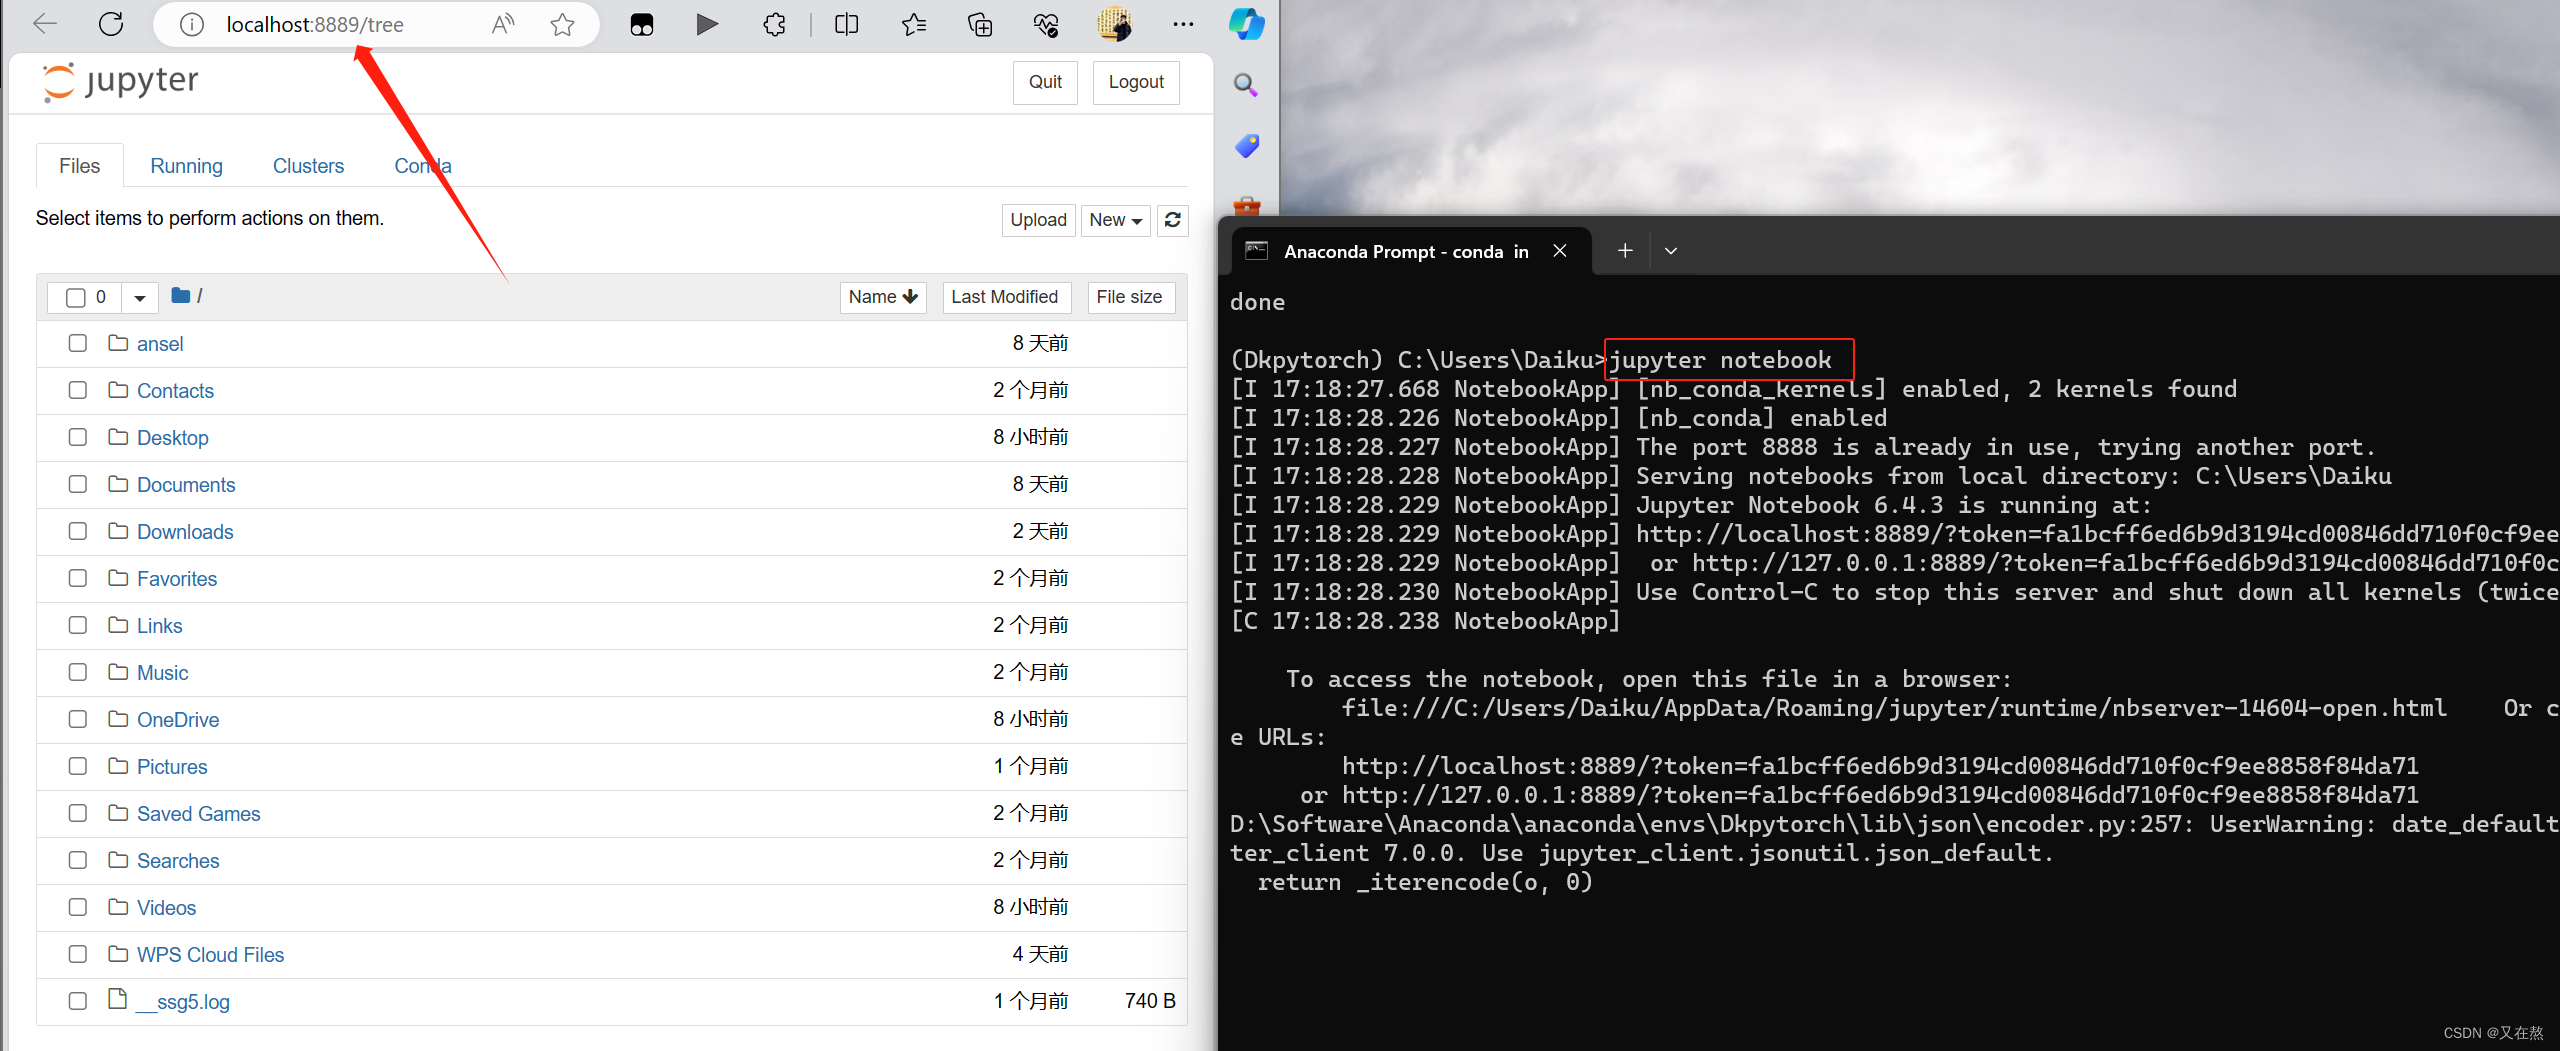
Task: Close the Anaconda Prompt tab
Action: [x=1559, y=251]
